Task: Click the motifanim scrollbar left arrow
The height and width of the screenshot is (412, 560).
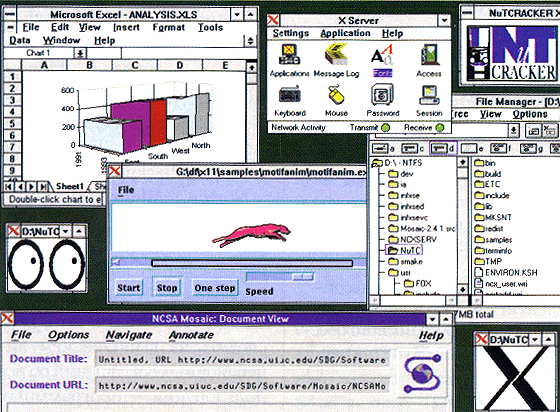Action: 116,263
